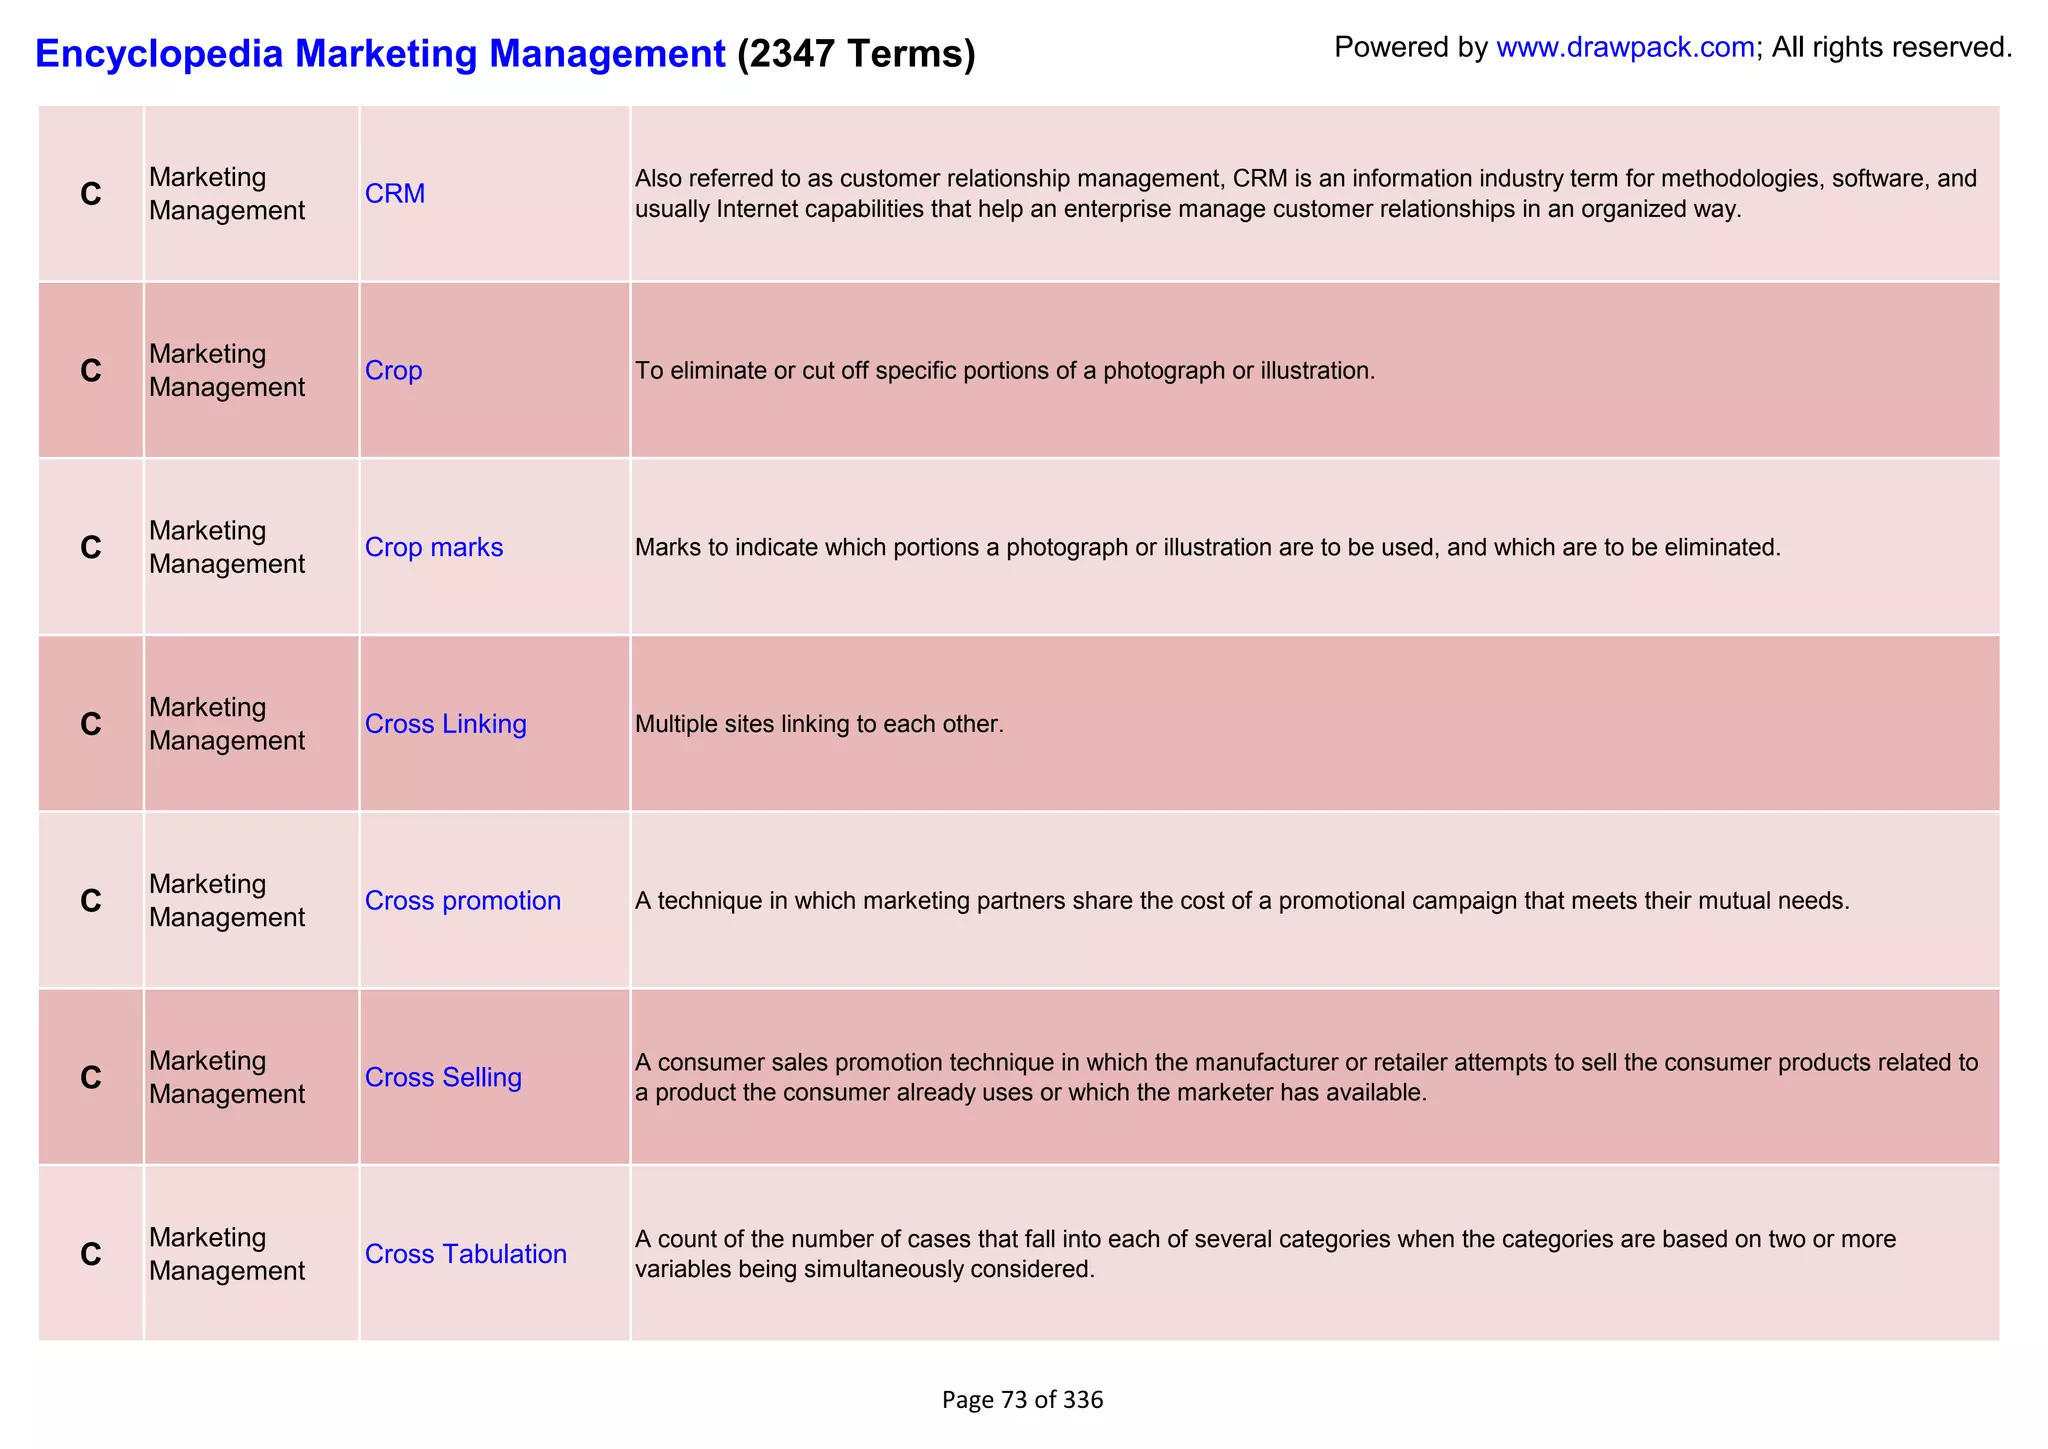Click letter C in the Cross Tabulation row
Screen dimensions: 2048x1449
pos(91,1254)
